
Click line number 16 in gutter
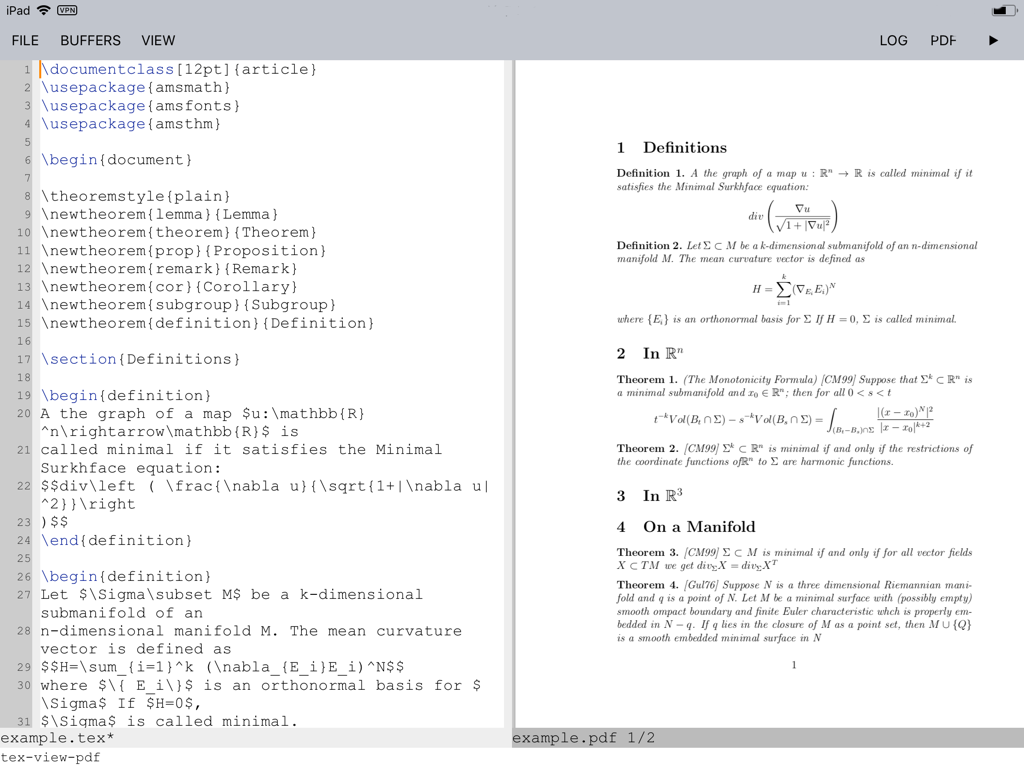[x=24, y=341]
